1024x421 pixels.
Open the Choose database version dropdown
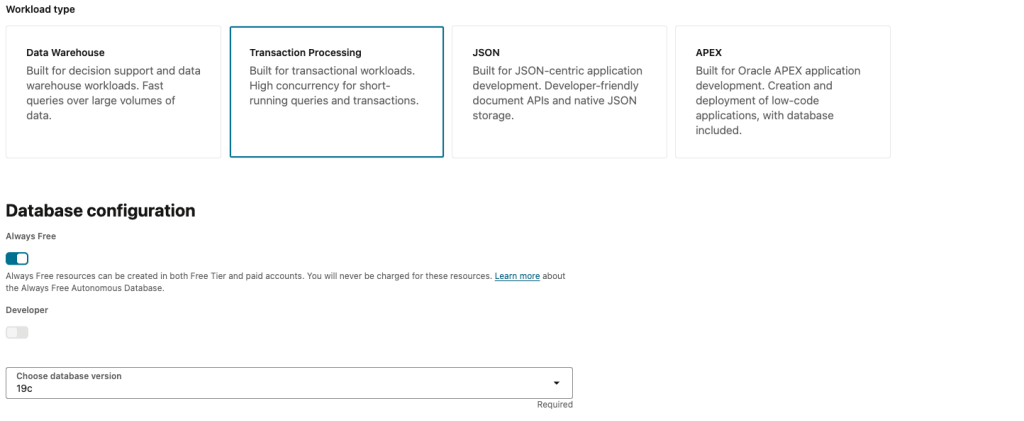tap(289, 382)
